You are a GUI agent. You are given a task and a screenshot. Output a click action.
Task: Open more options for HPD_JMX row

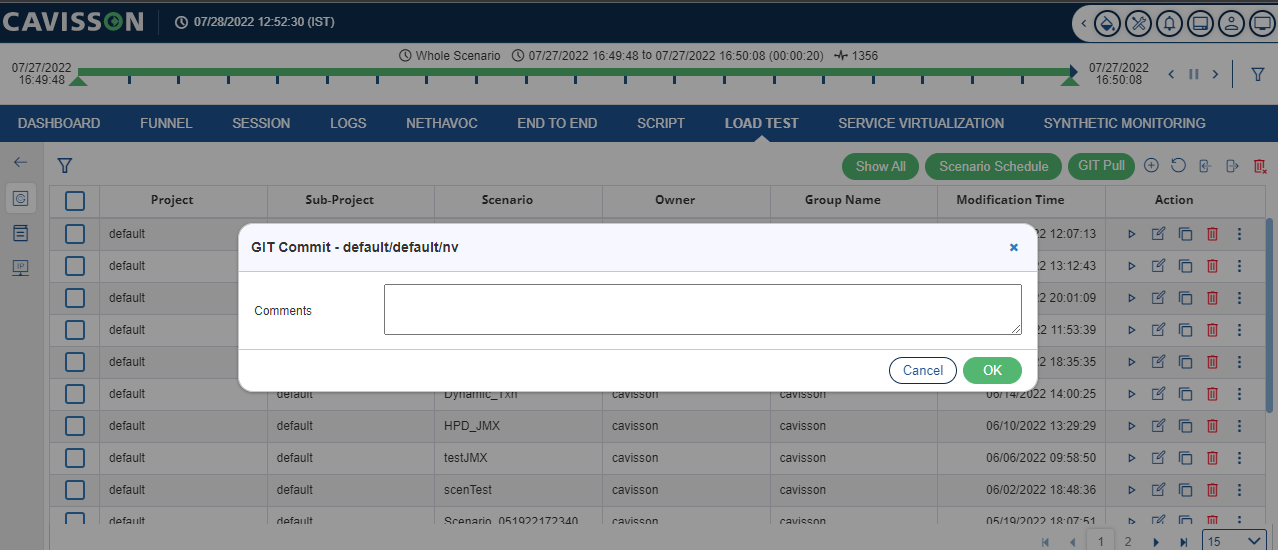[1239, 426]
